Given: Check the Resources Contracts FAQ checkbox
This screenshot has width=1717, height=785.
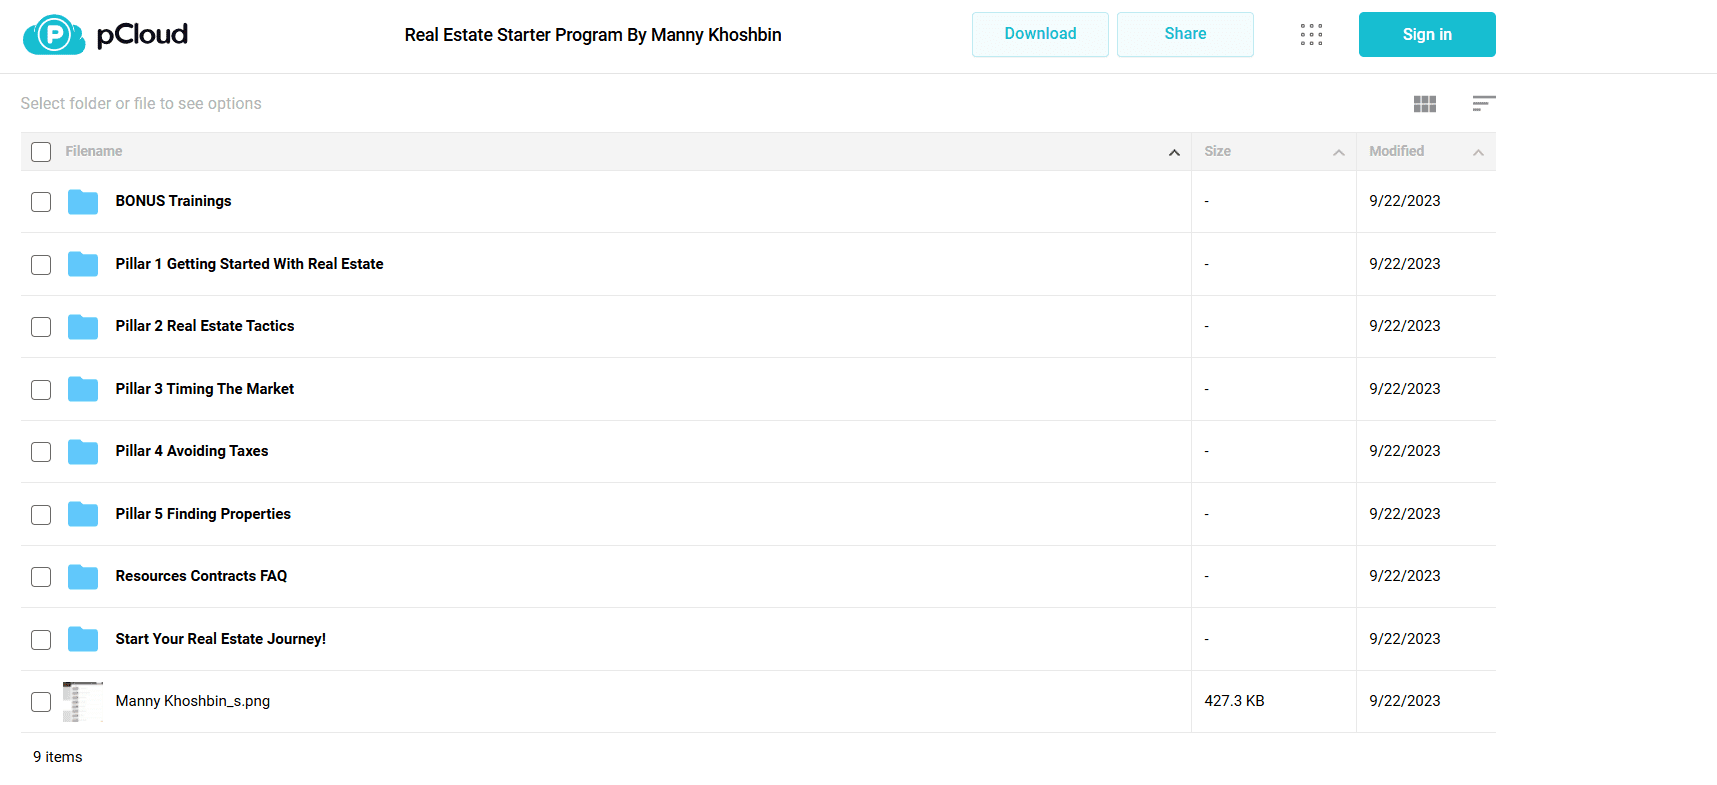Looking at the screenshot, I should pos(41,577).
